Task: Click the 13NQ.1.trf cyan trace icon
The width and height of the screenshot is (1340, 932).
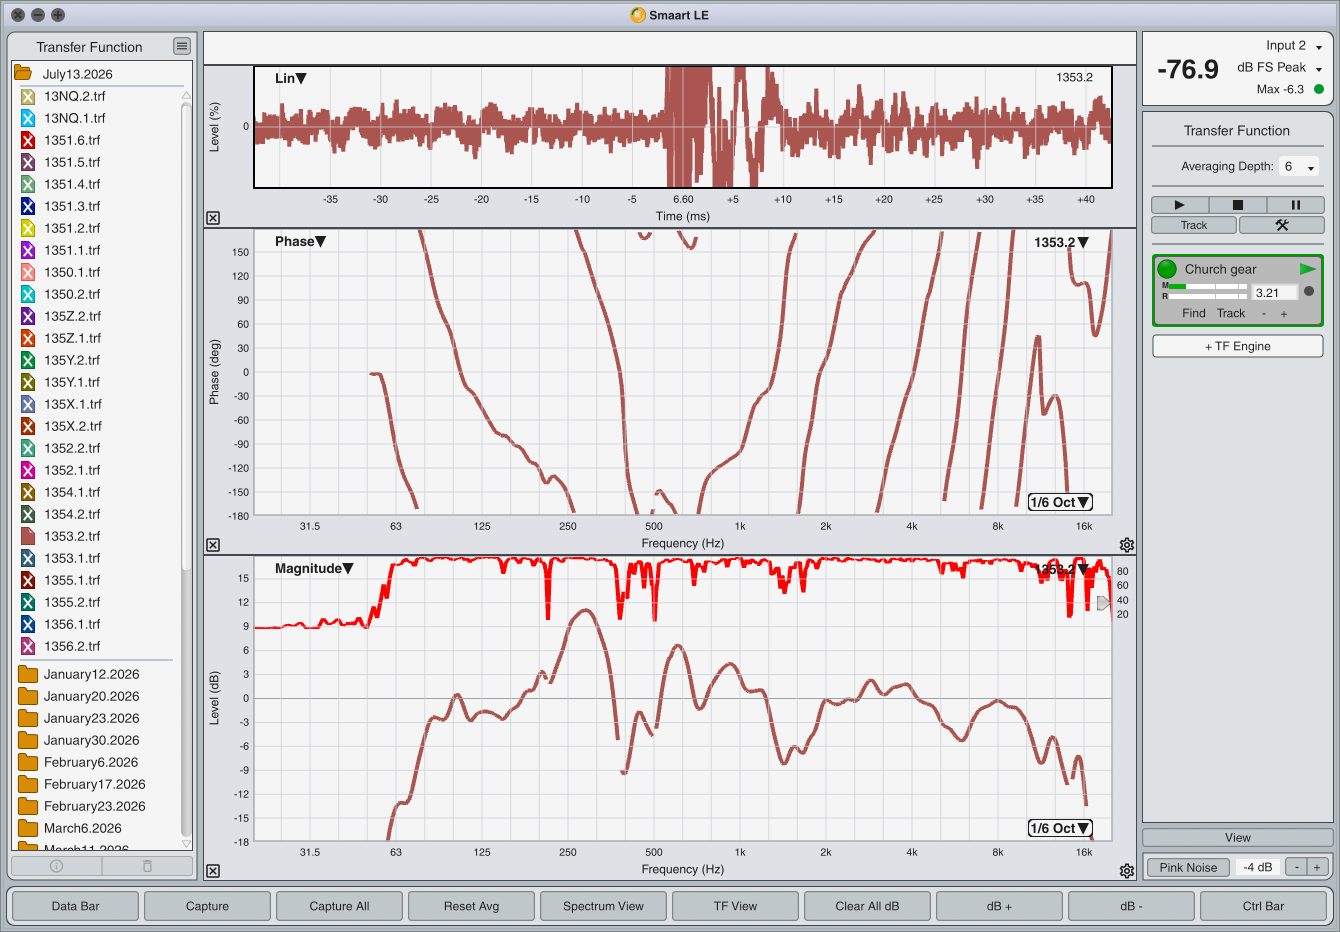Action: [x=28, y=118]
